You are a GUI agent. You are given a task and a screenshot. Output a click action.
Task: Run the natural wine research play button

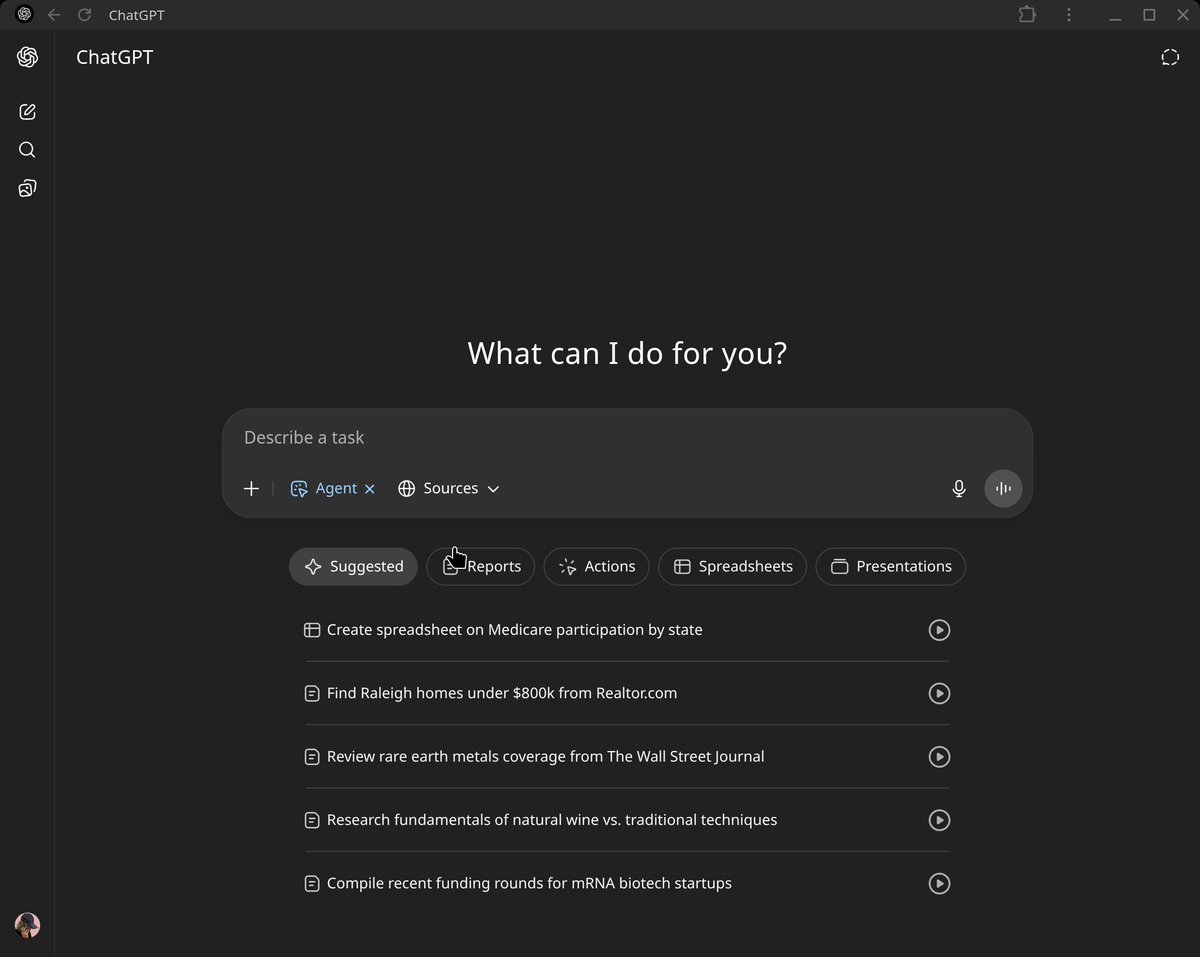pos(939,820)
